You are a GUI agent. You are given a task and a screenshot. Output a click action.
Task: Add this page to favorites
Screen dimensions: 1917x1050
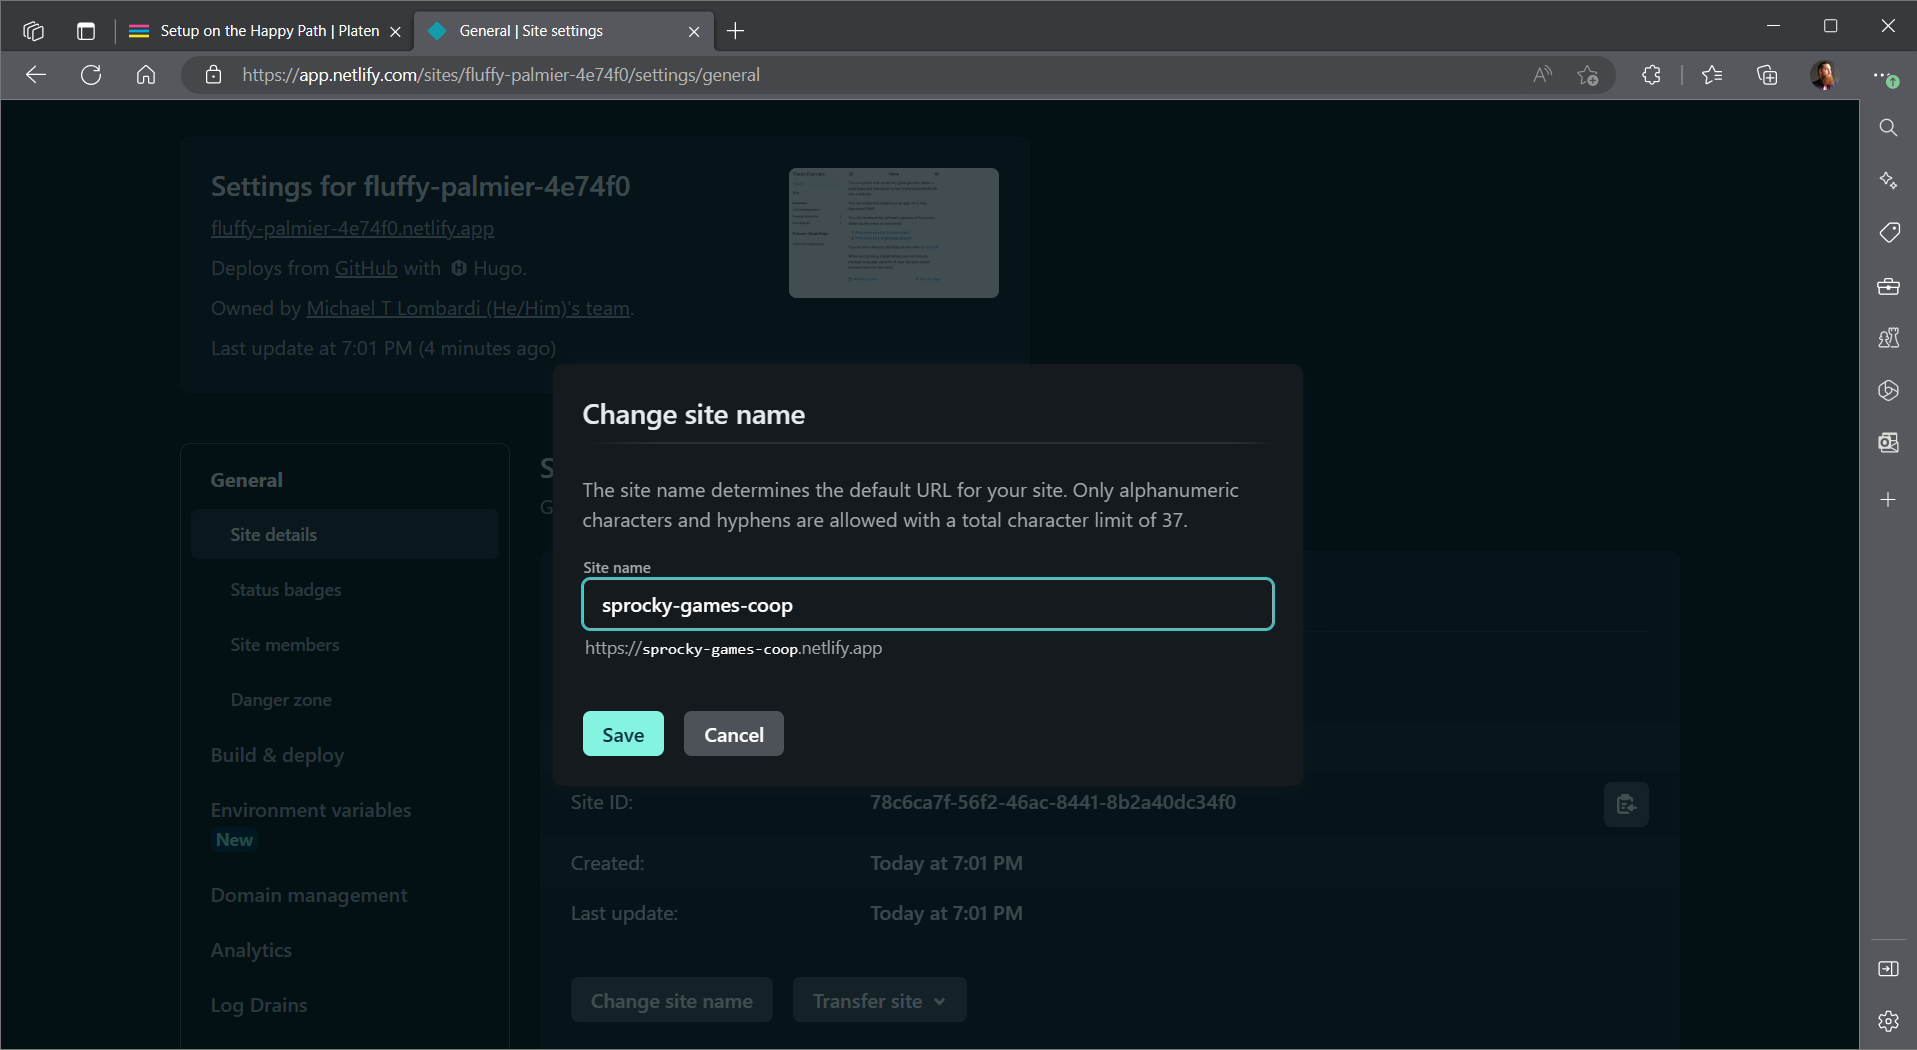1587,75
